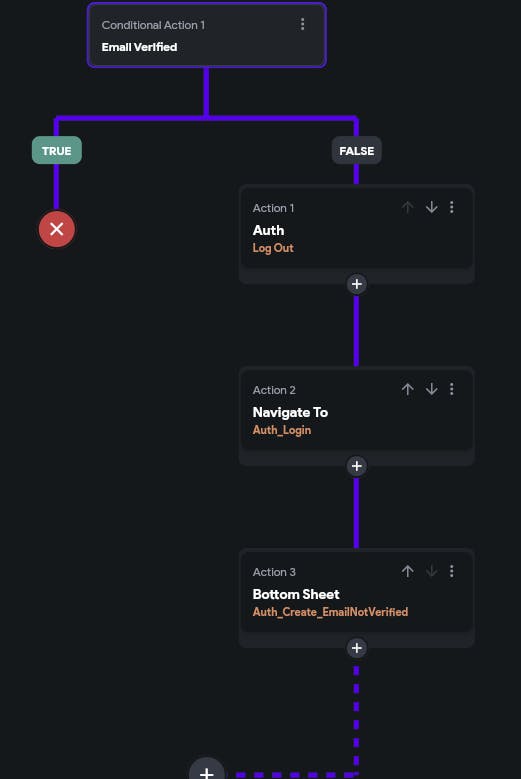
Task: Select the Conditional Action 1 Email Verified card
Action: 207,35
